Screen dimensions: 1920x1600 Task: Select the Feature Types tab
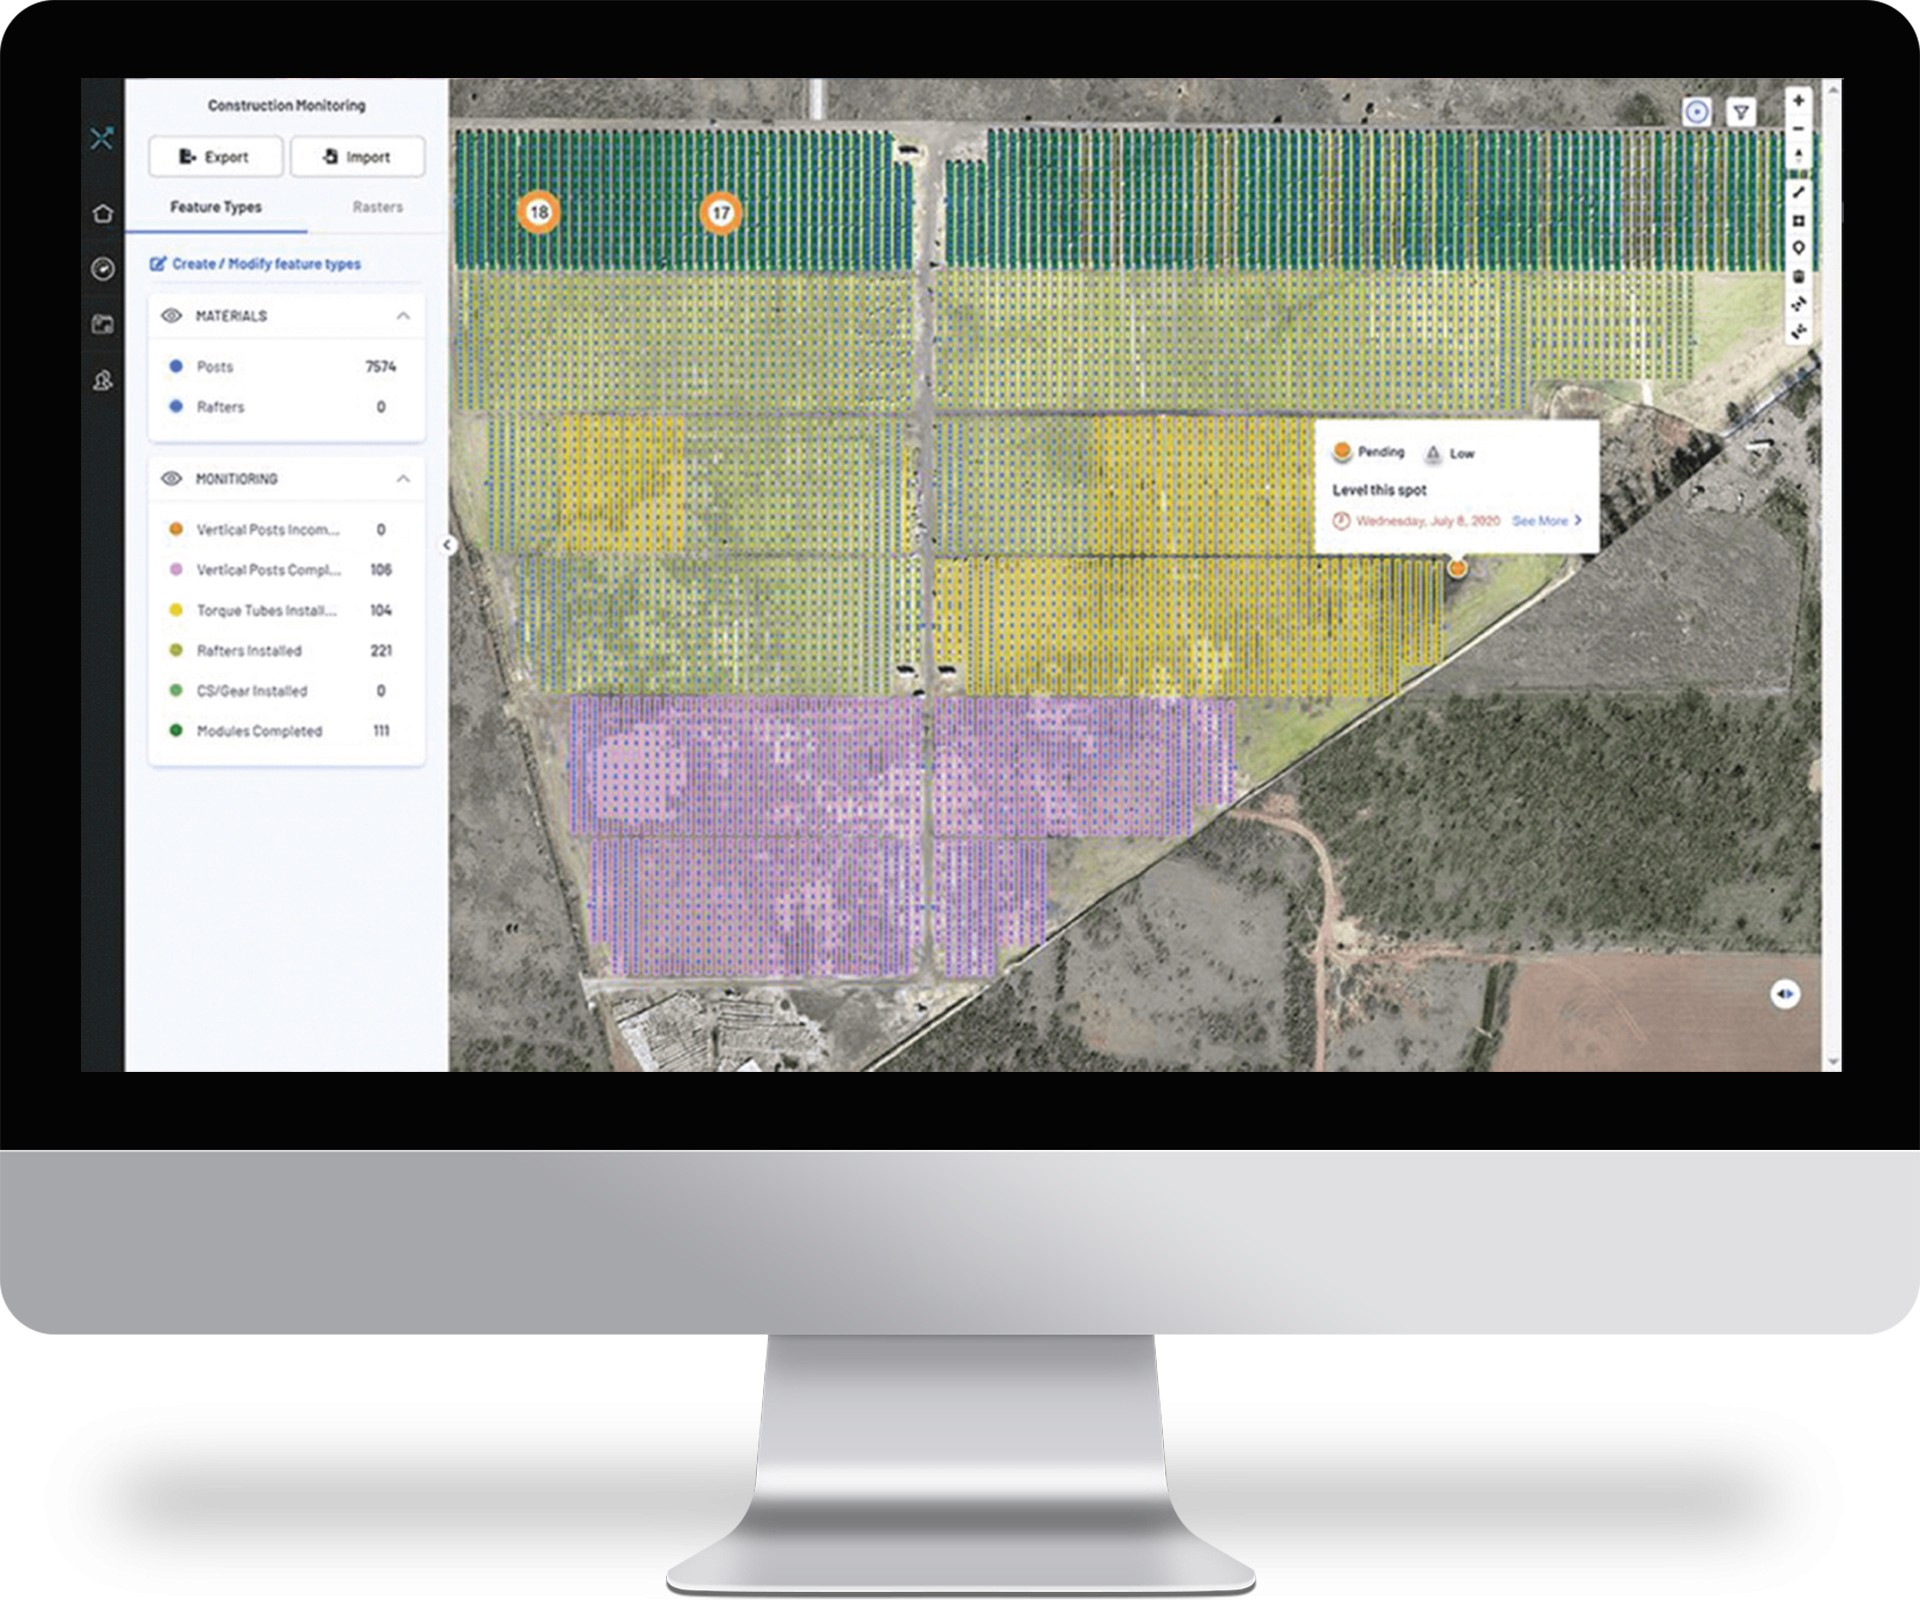(215, 207)
